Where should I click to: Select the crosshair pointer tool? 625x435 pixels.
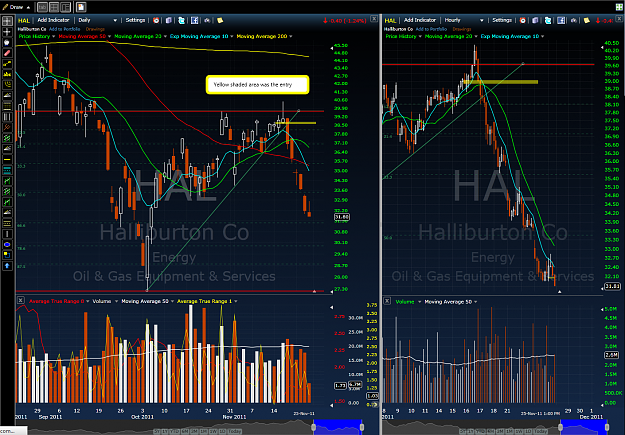7,32
